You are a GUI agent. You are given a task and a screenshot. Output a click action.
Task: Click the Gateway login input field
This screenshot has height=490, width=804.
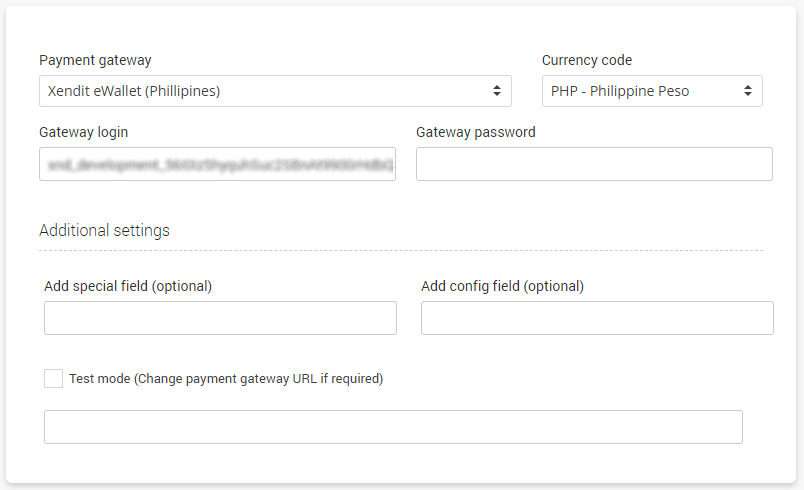tap(217, 164)
